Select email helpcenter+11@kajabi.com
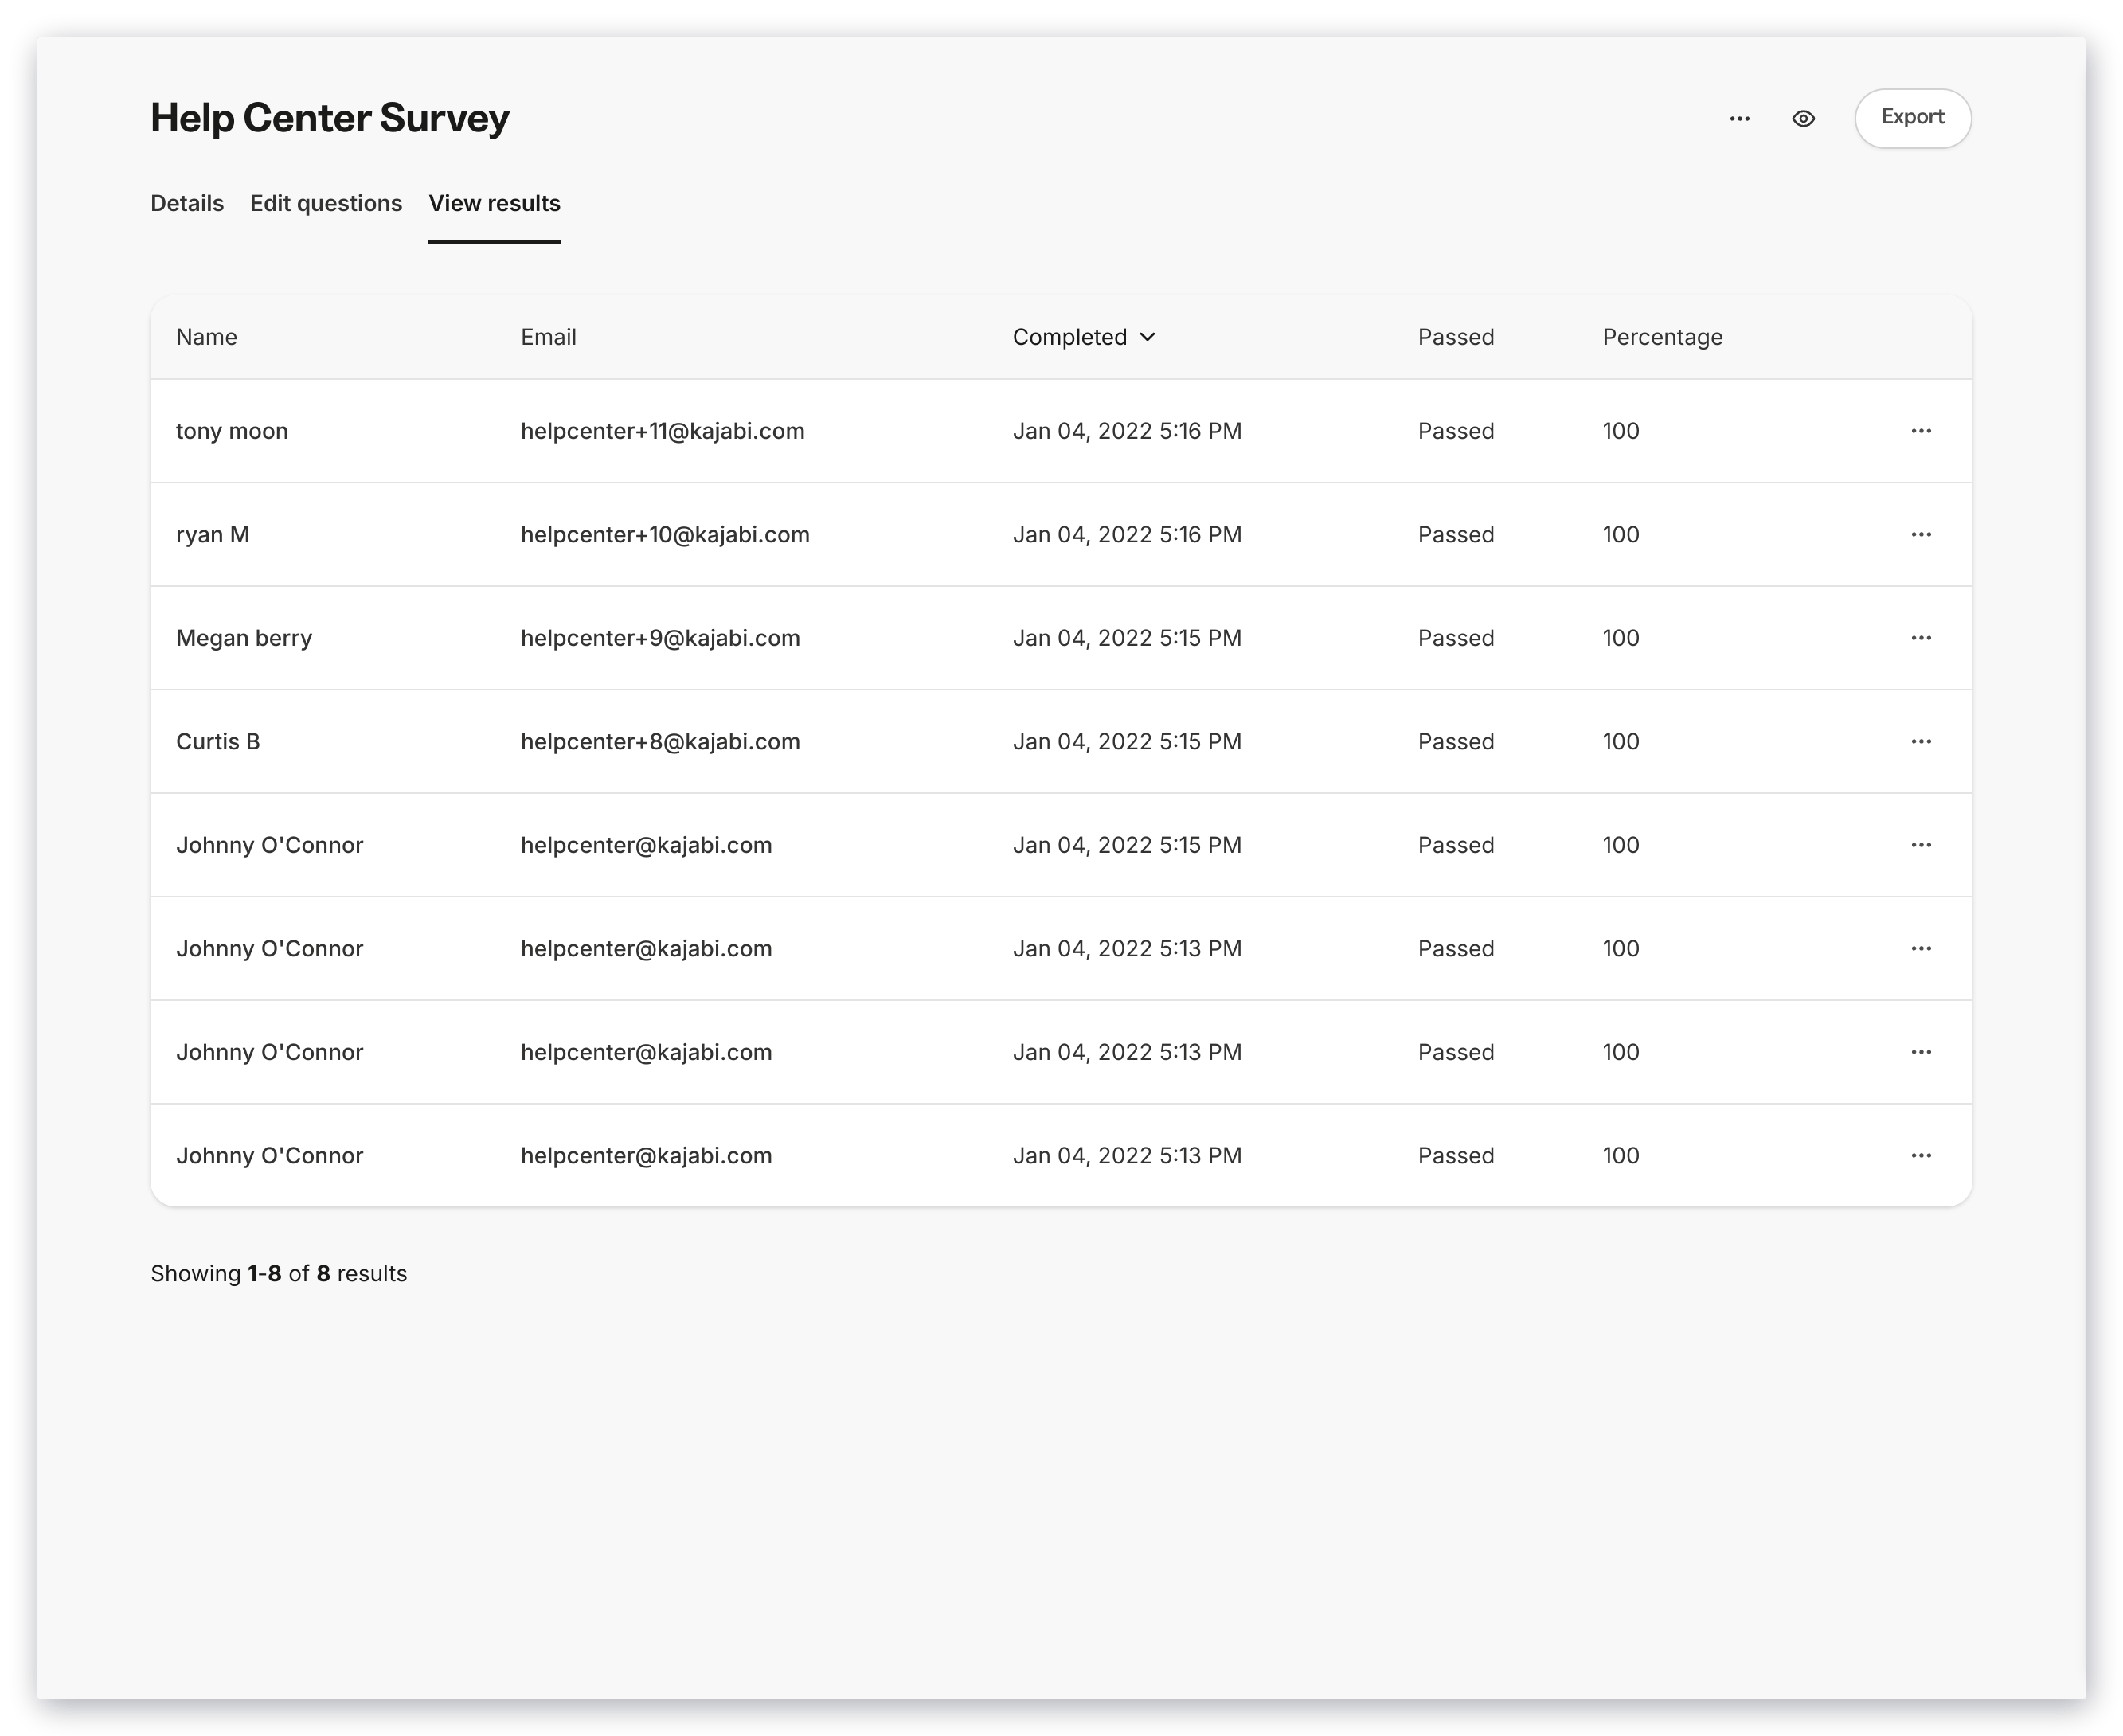The width and height of the screenshot is (2123, 1736). tap(662, 431)
